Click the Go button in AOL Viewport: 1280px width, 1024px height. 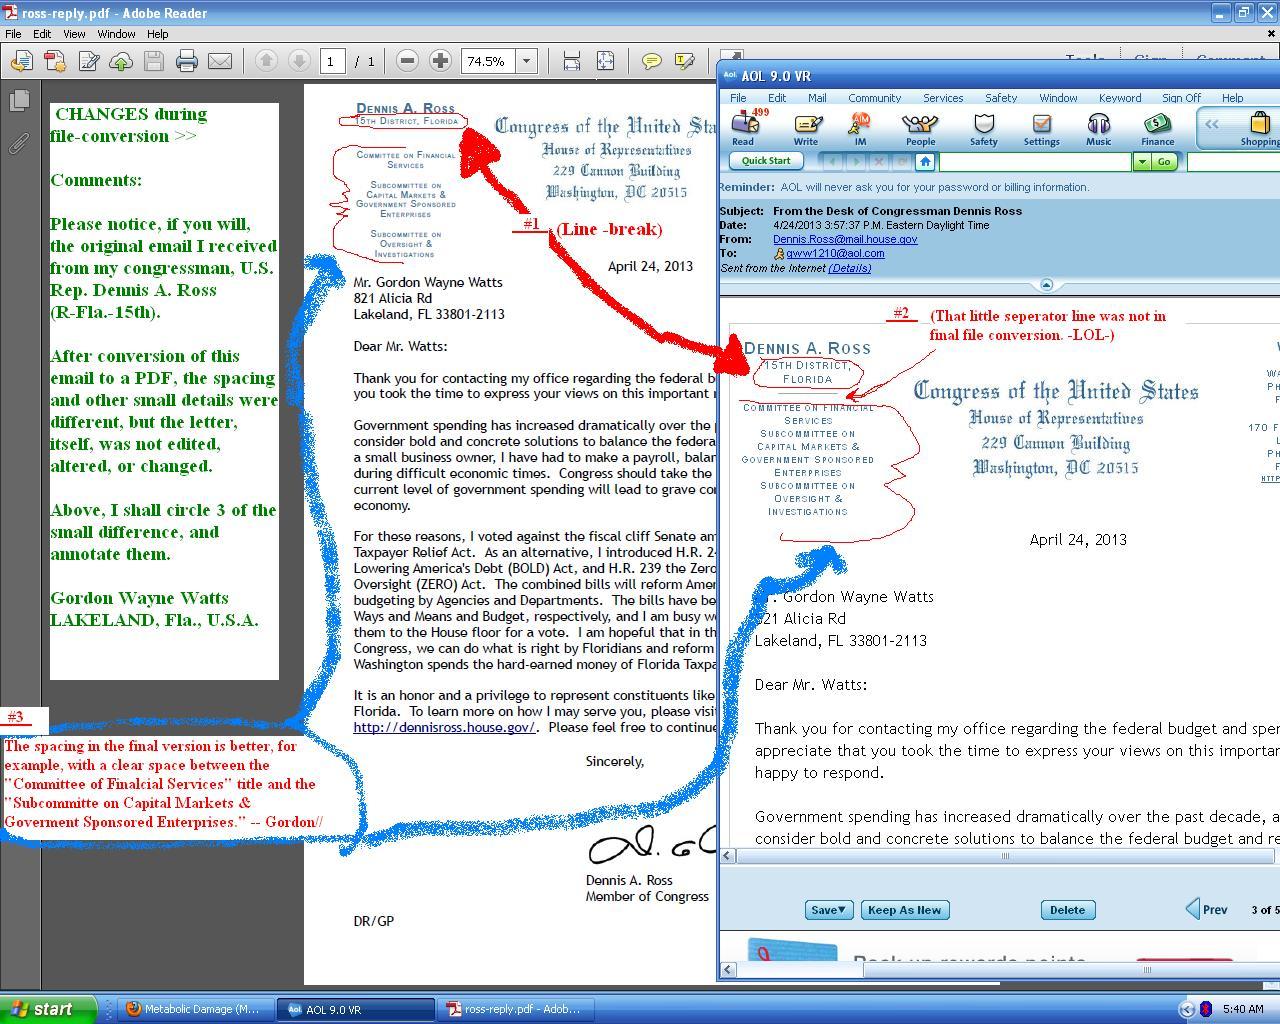1163,162
